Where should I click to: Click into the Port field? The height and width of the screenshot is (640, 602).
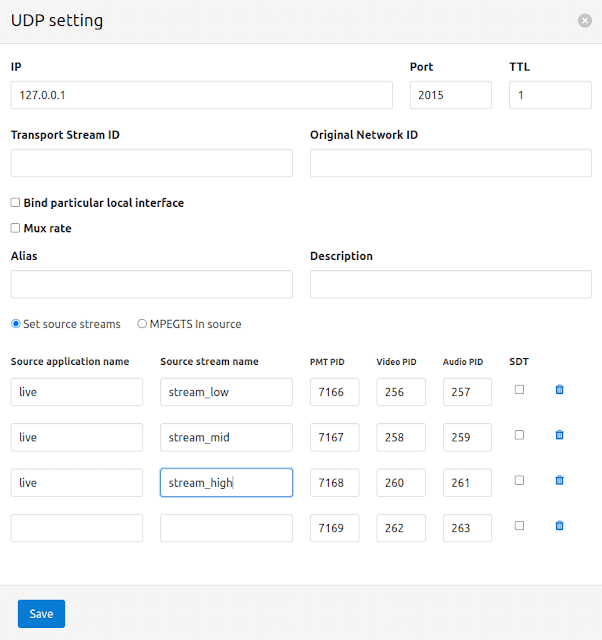[x=450, y=95]
